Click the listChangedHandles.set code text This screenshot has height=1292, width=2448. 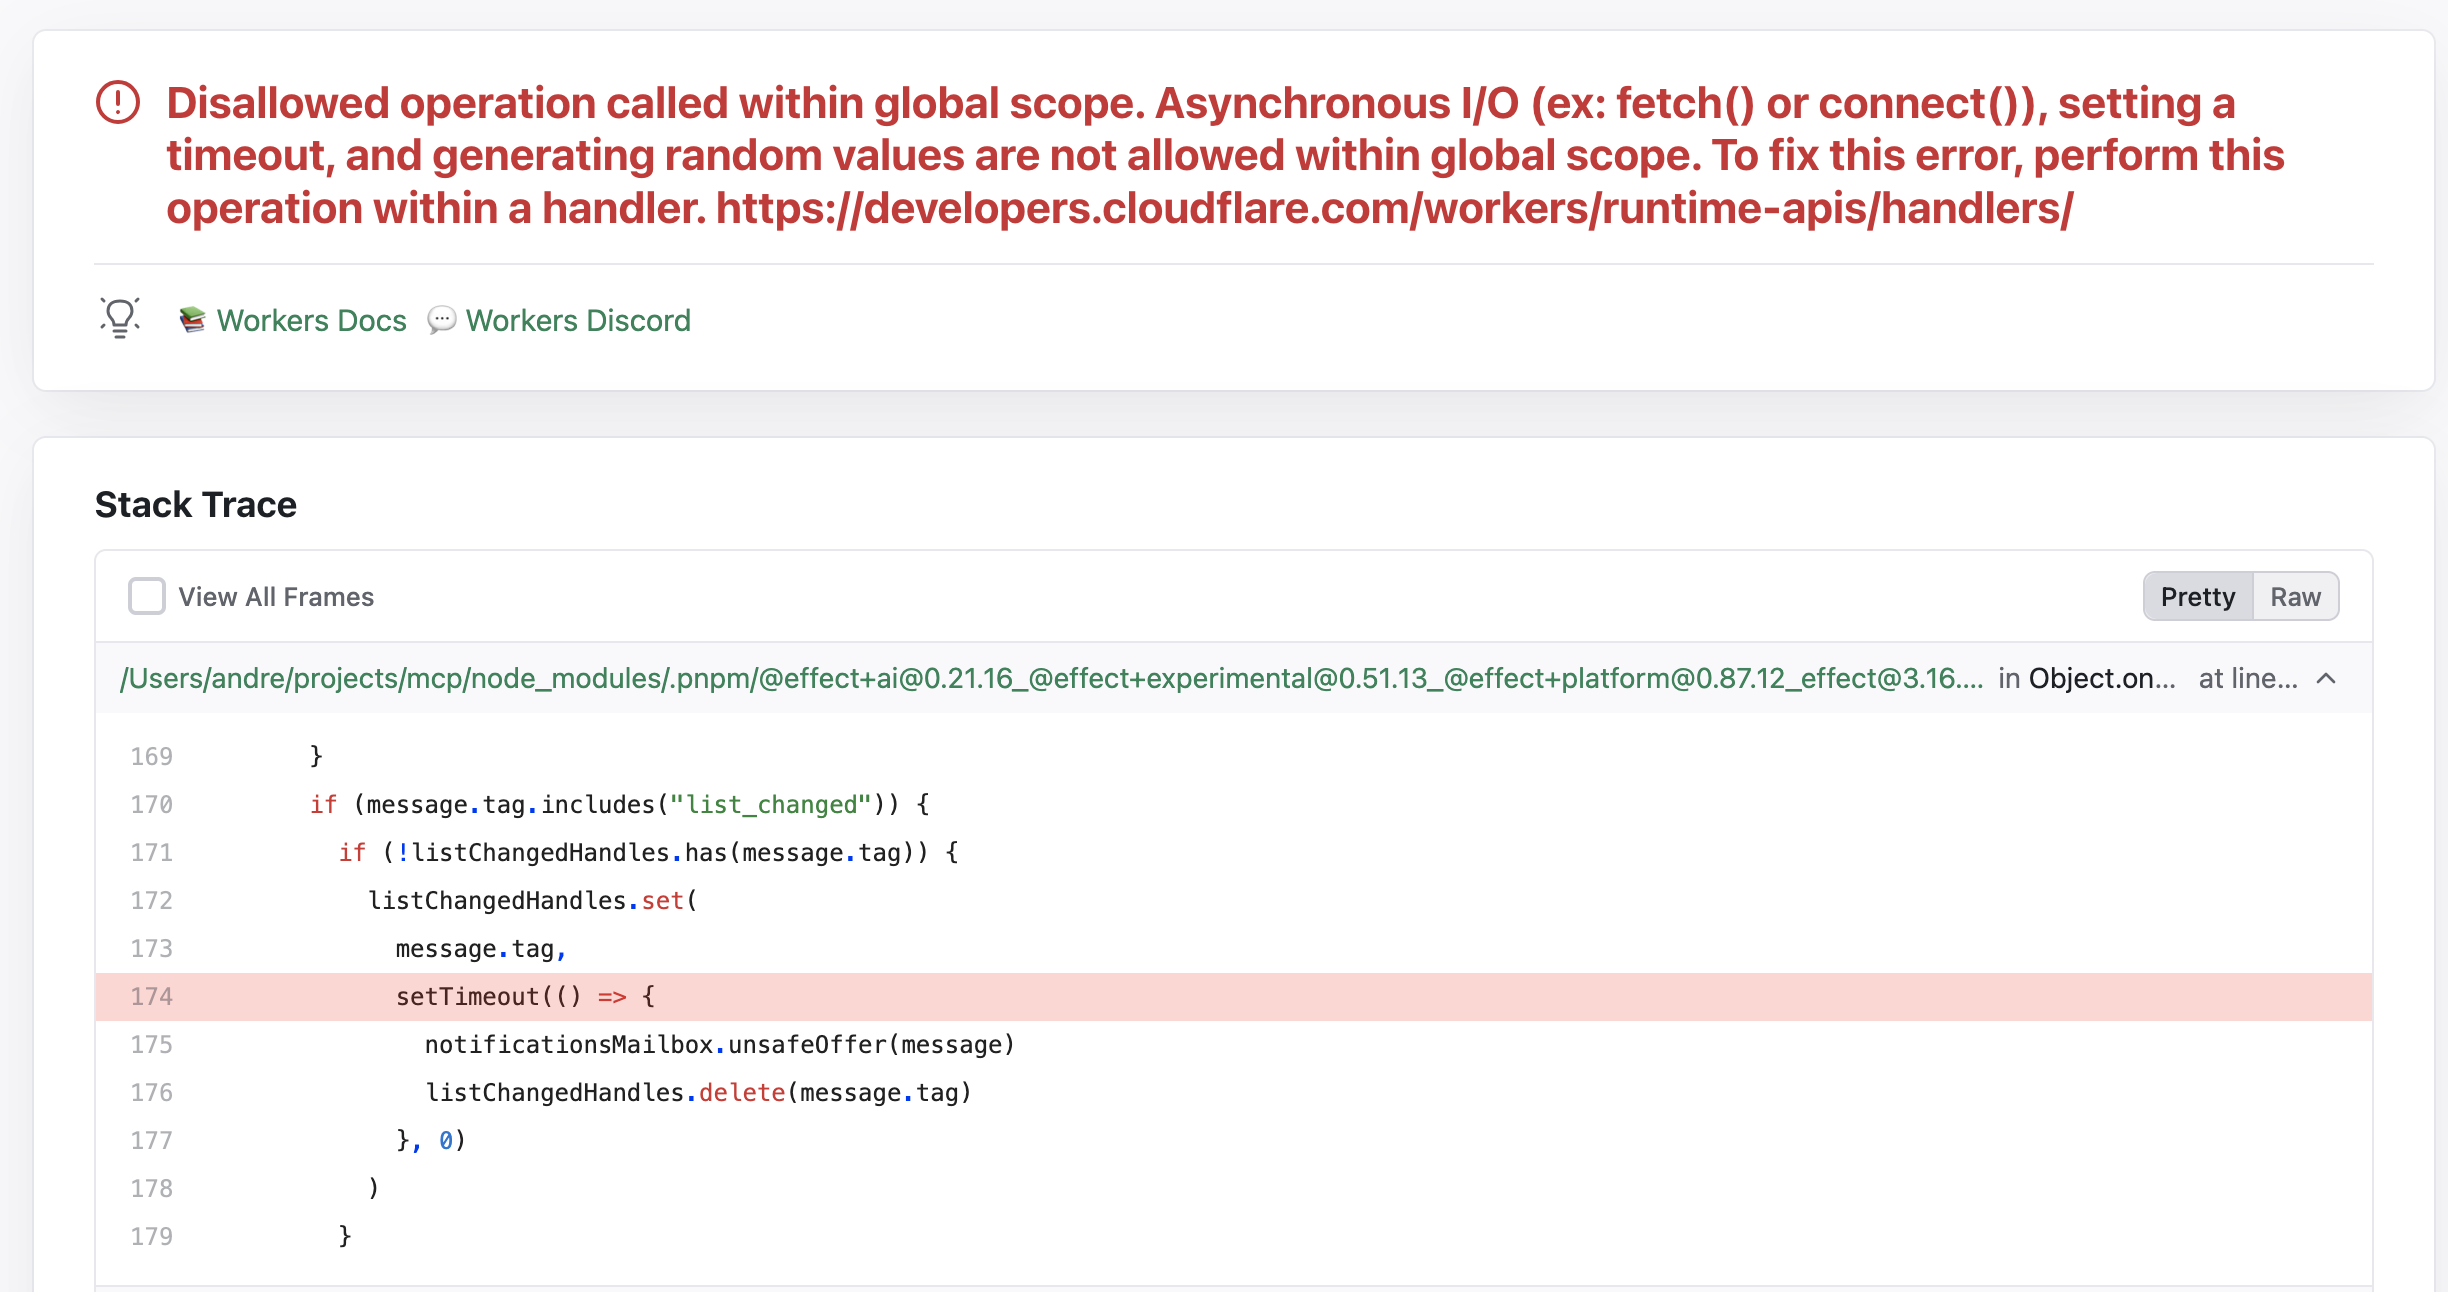[x=532, y=900]
